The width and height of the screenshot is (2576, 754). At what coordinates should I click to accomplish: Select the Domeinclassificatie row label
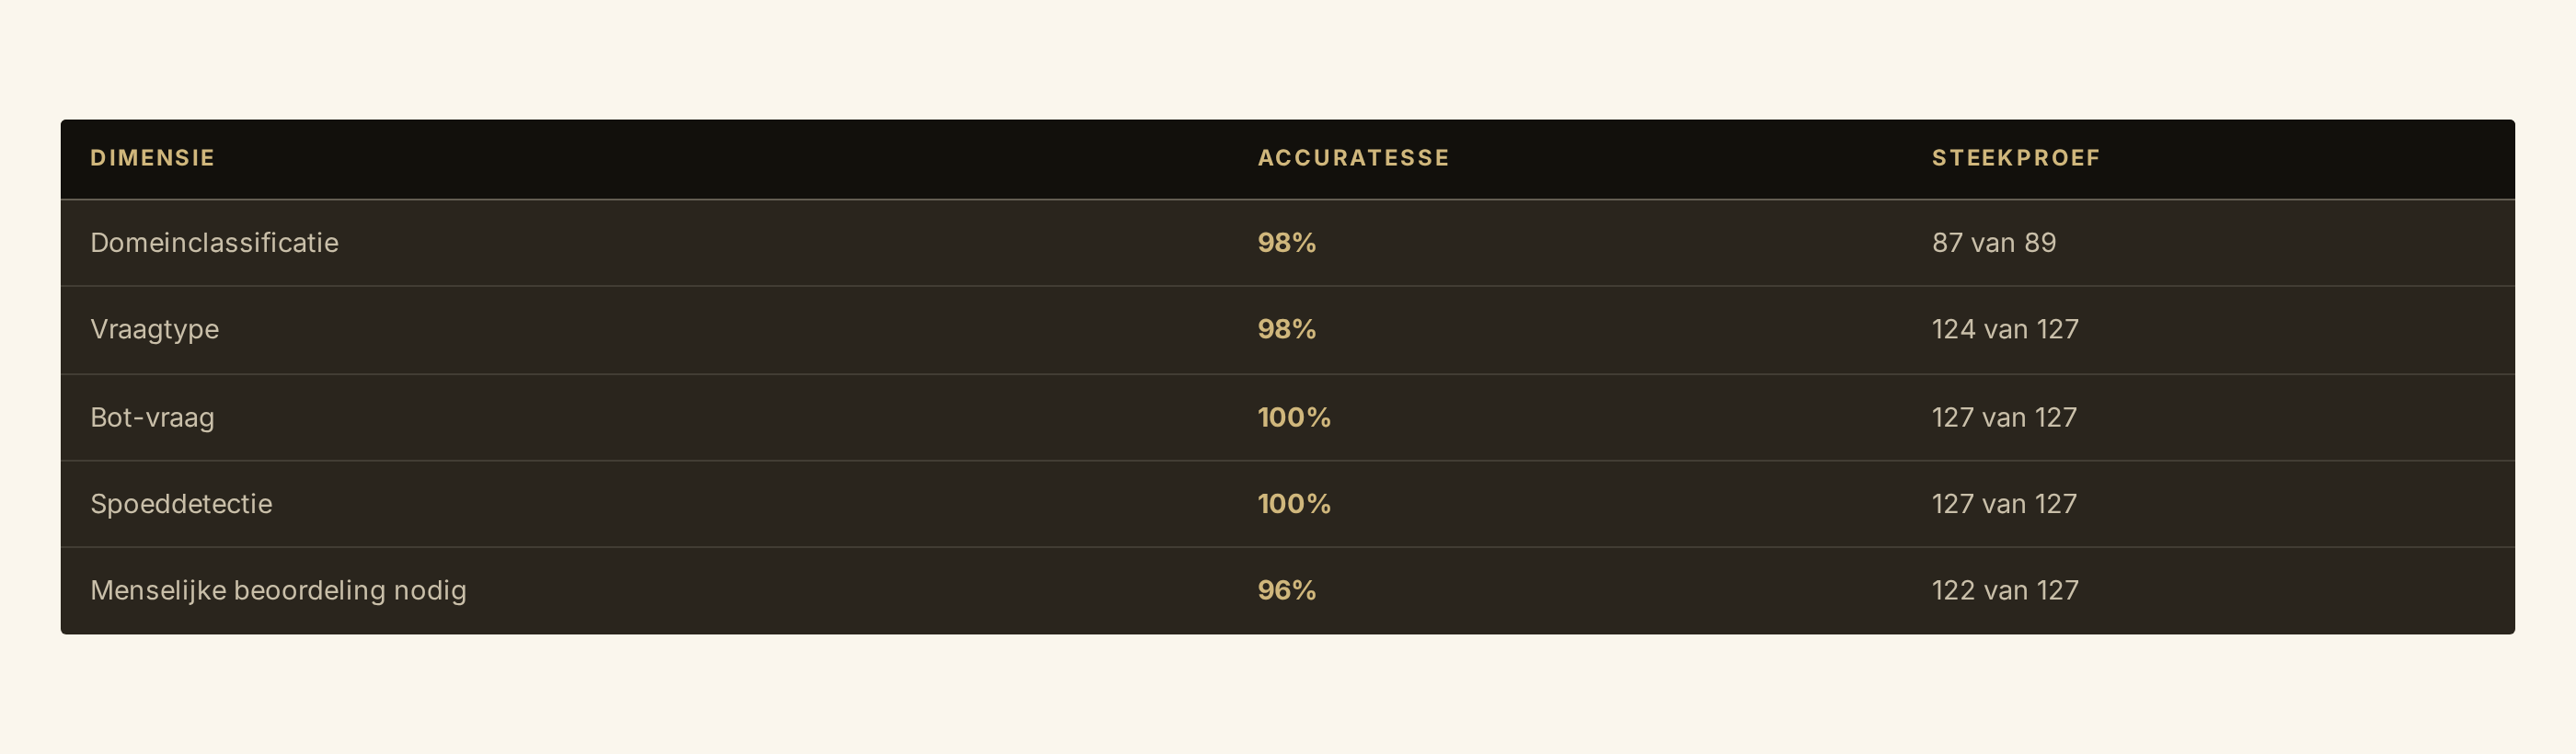(214, 243)
